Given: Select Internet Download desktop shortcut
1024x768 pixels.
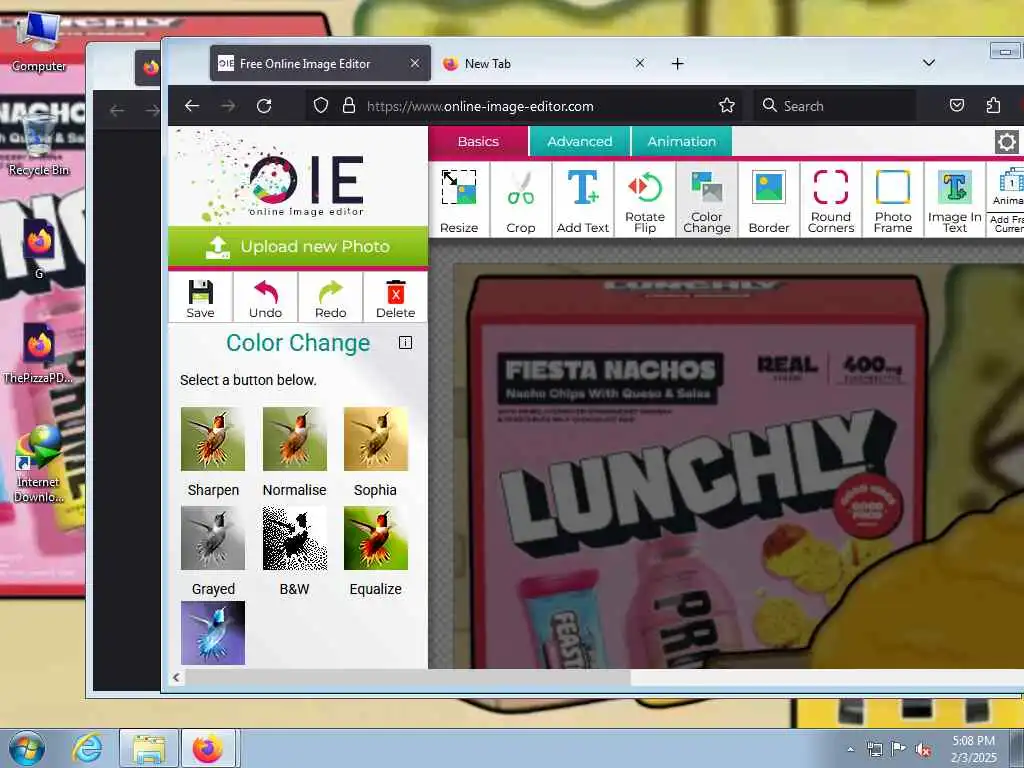Looking at the screenshot, I should click(39, 464).
